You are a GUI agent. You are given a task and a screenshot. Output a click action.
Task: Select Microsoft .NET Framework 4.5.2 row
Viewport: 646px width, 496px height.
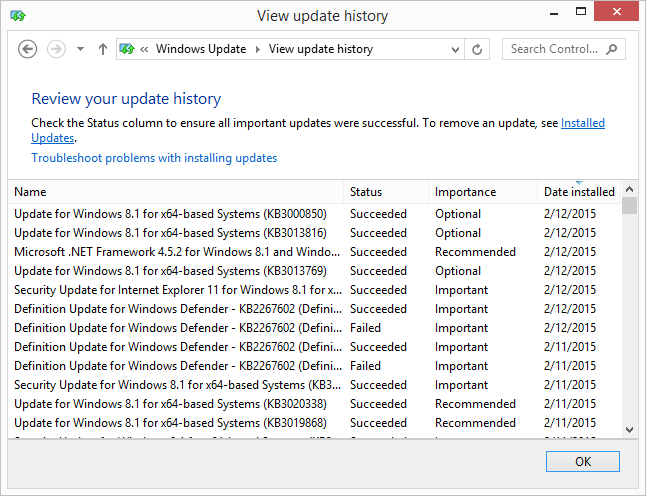(x=314, y=252)
